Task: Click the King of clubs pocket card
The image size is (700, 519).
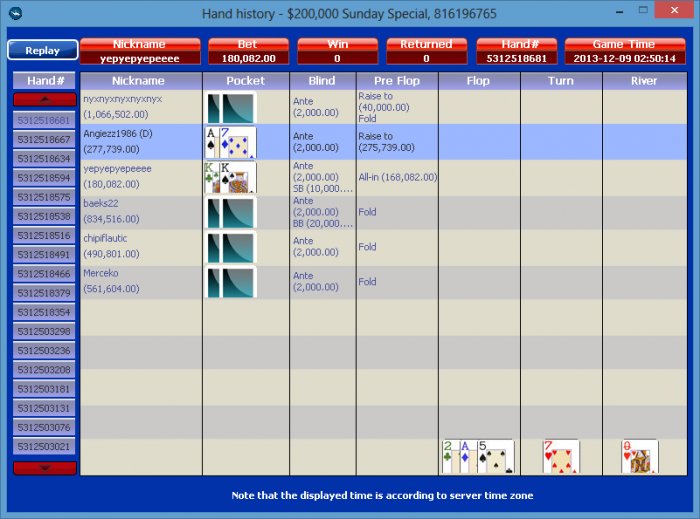Action: [x=212, y=177]
